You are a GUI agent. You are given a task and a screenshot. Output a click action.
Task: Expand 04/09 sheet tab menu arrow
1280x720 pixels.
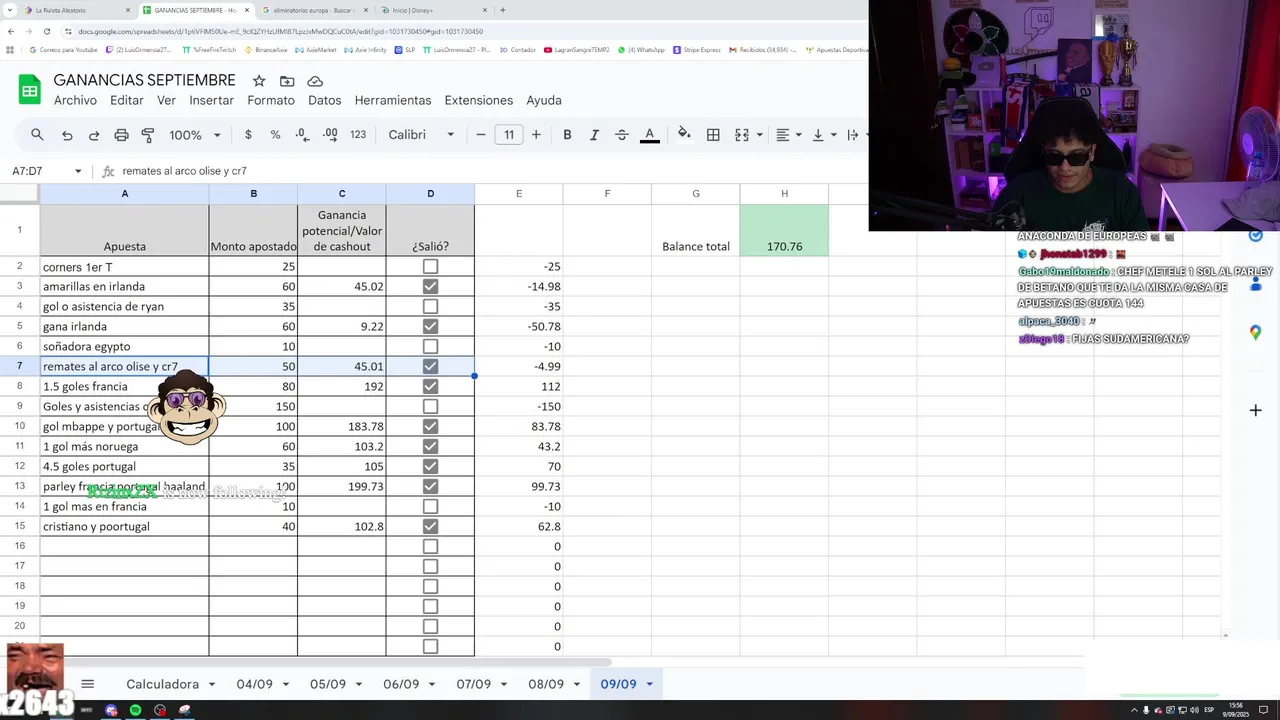coord(286,684)
